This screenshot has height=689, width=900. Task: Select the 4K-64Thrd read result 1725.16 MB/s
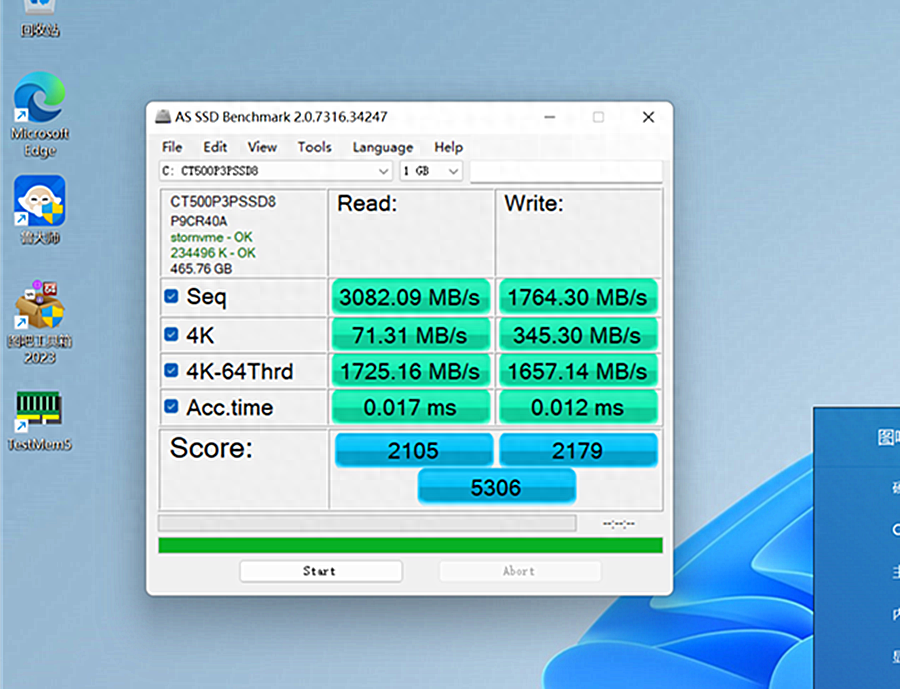410,371
